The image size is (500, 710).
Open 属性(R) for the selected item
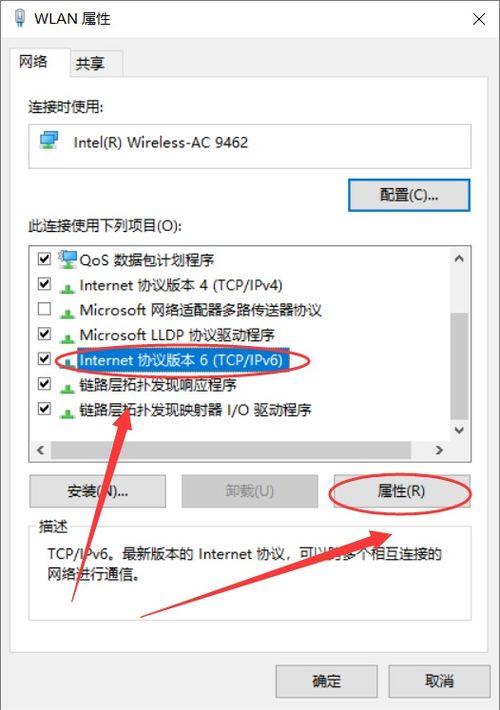point(401,491)
